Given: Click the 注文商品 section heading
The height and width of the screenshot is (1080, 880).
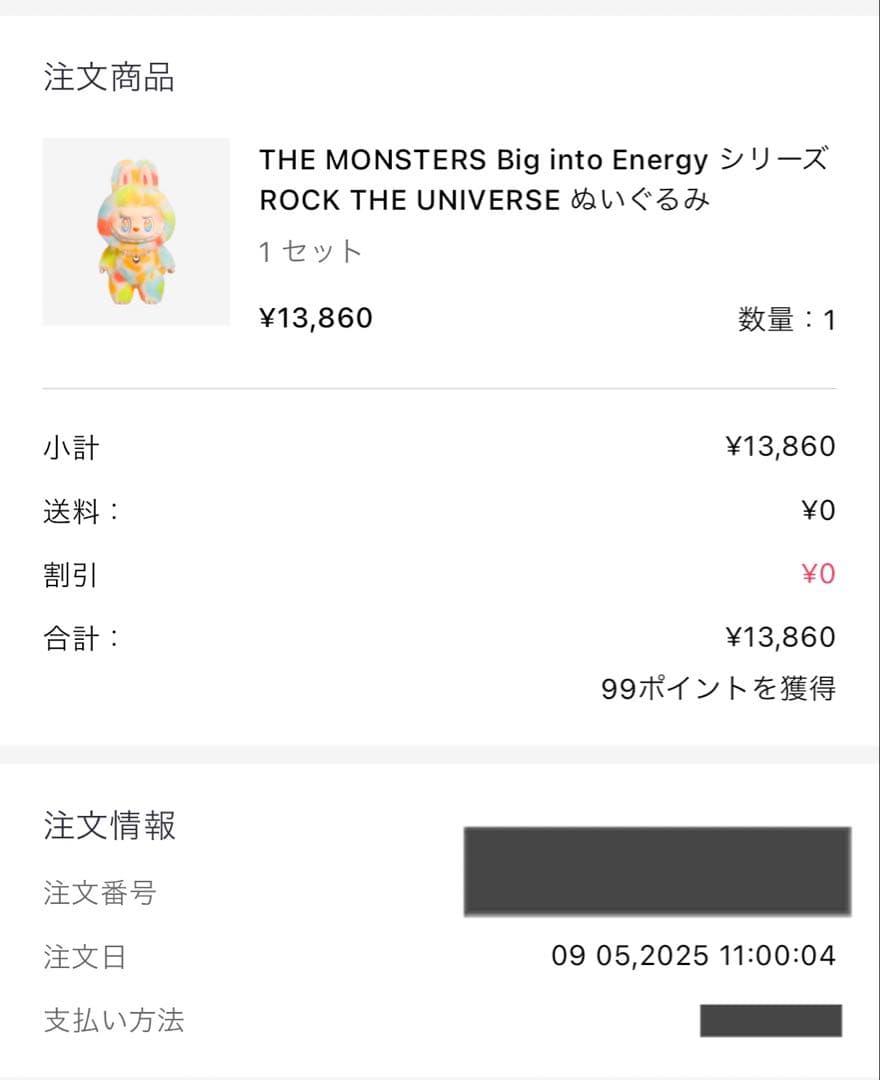Looking at the screenshot, I should (x=109, y=77).
